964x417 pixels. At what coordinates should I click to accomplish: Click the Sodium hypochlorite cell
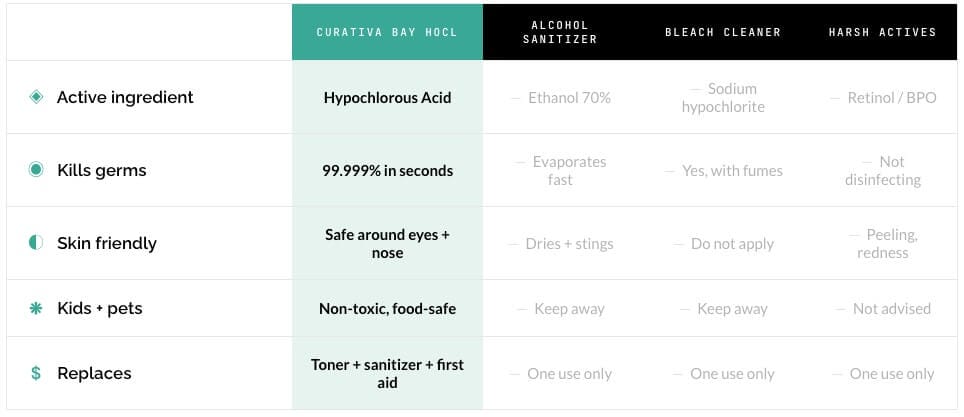[730, 98]
